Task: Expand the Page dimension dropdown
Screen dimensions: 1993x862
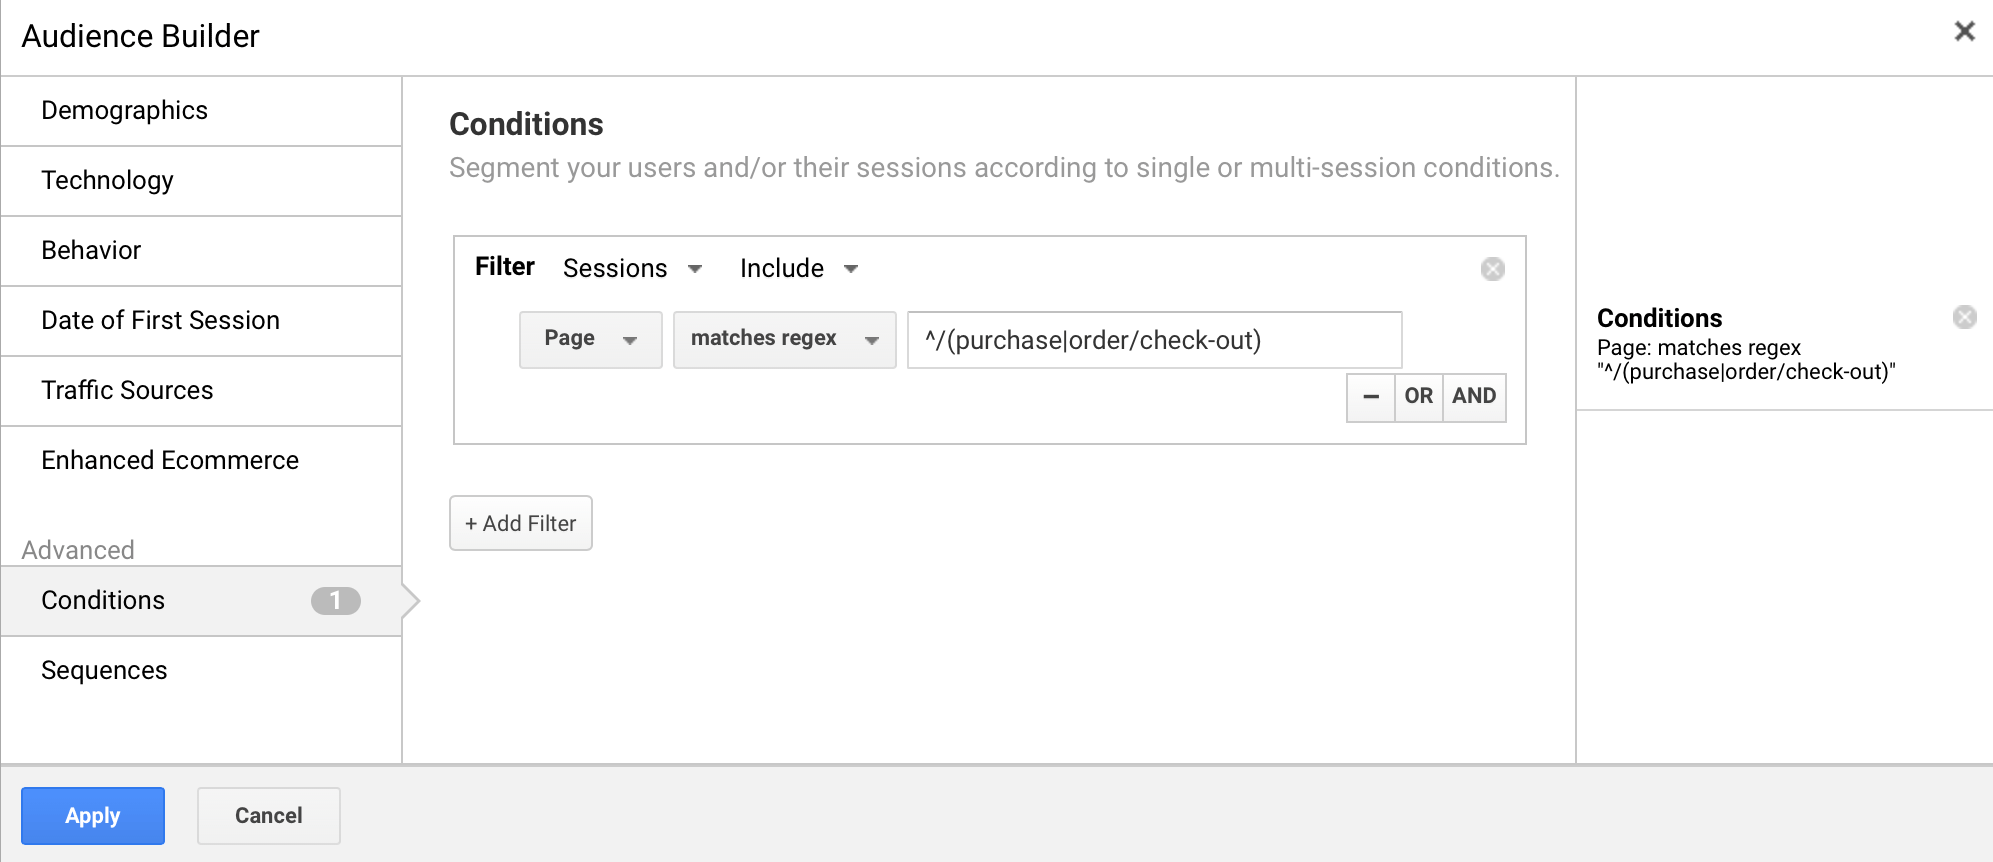Action: click(x=590, y=340)
